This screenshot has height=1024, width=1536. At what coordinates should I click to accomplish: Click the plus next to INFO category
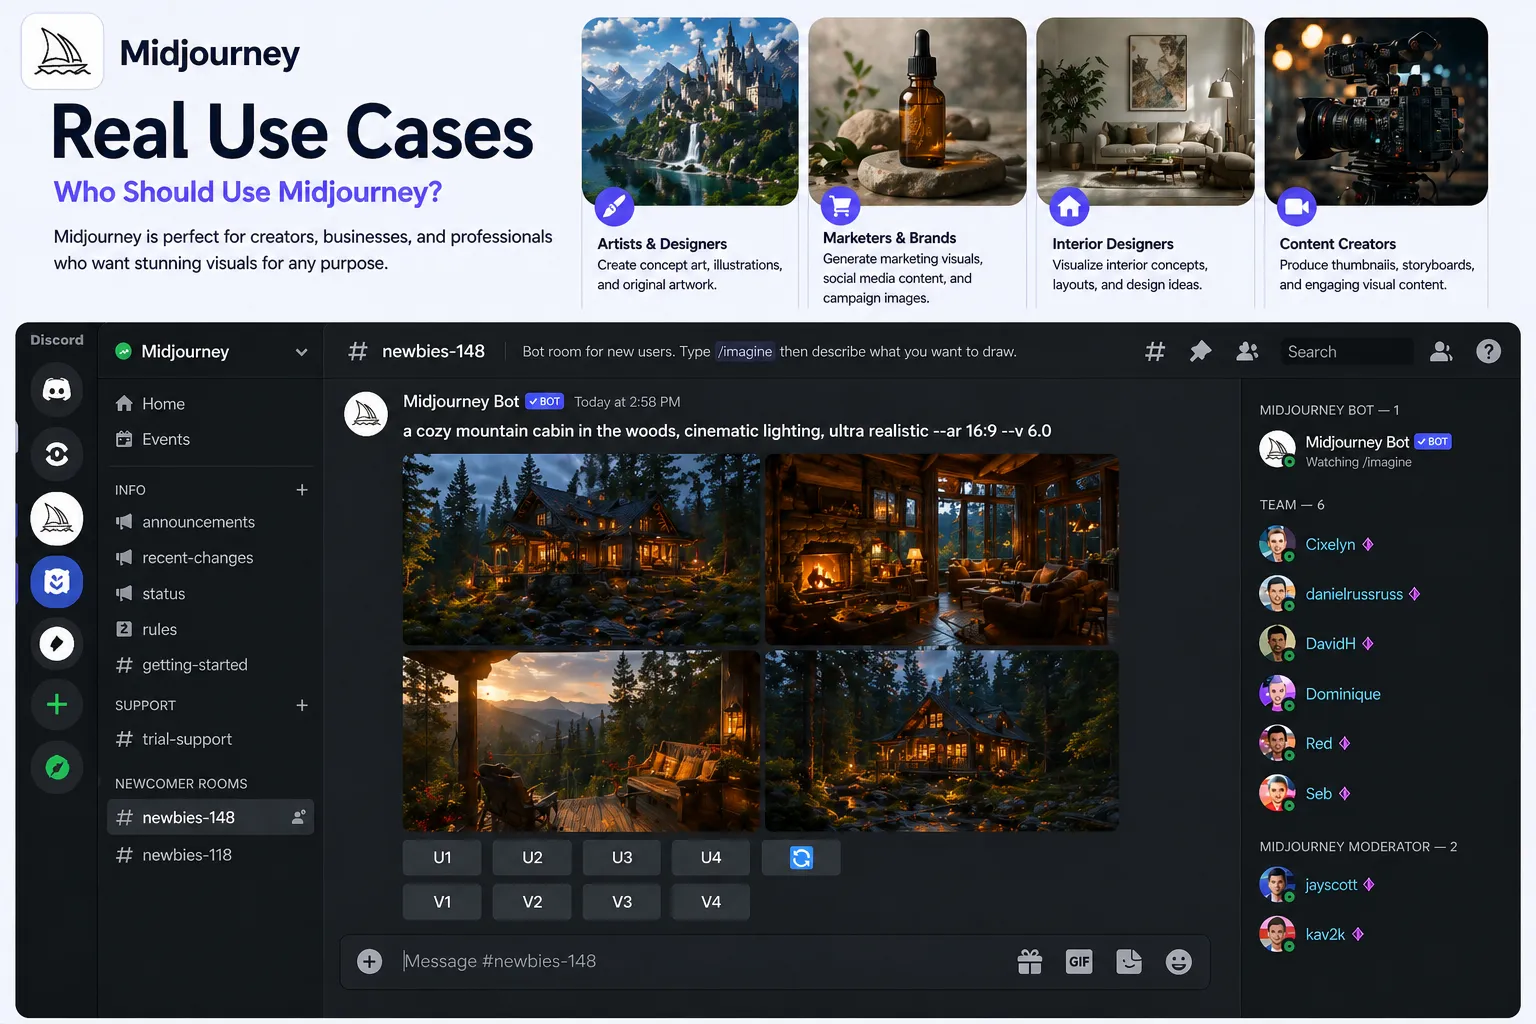(302, 490)
